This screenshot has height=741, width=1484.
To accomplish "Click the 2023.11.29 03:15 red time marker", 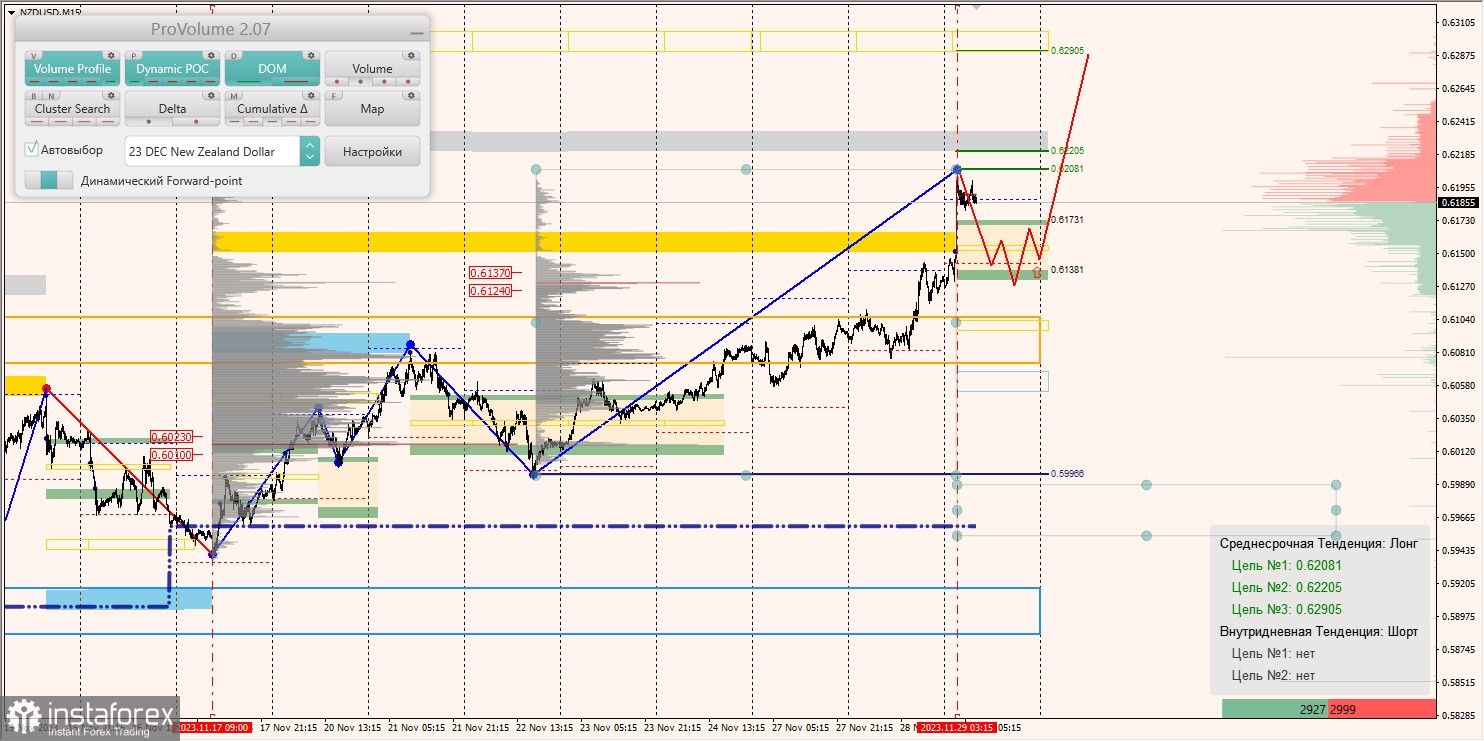I will pos(958,728).
